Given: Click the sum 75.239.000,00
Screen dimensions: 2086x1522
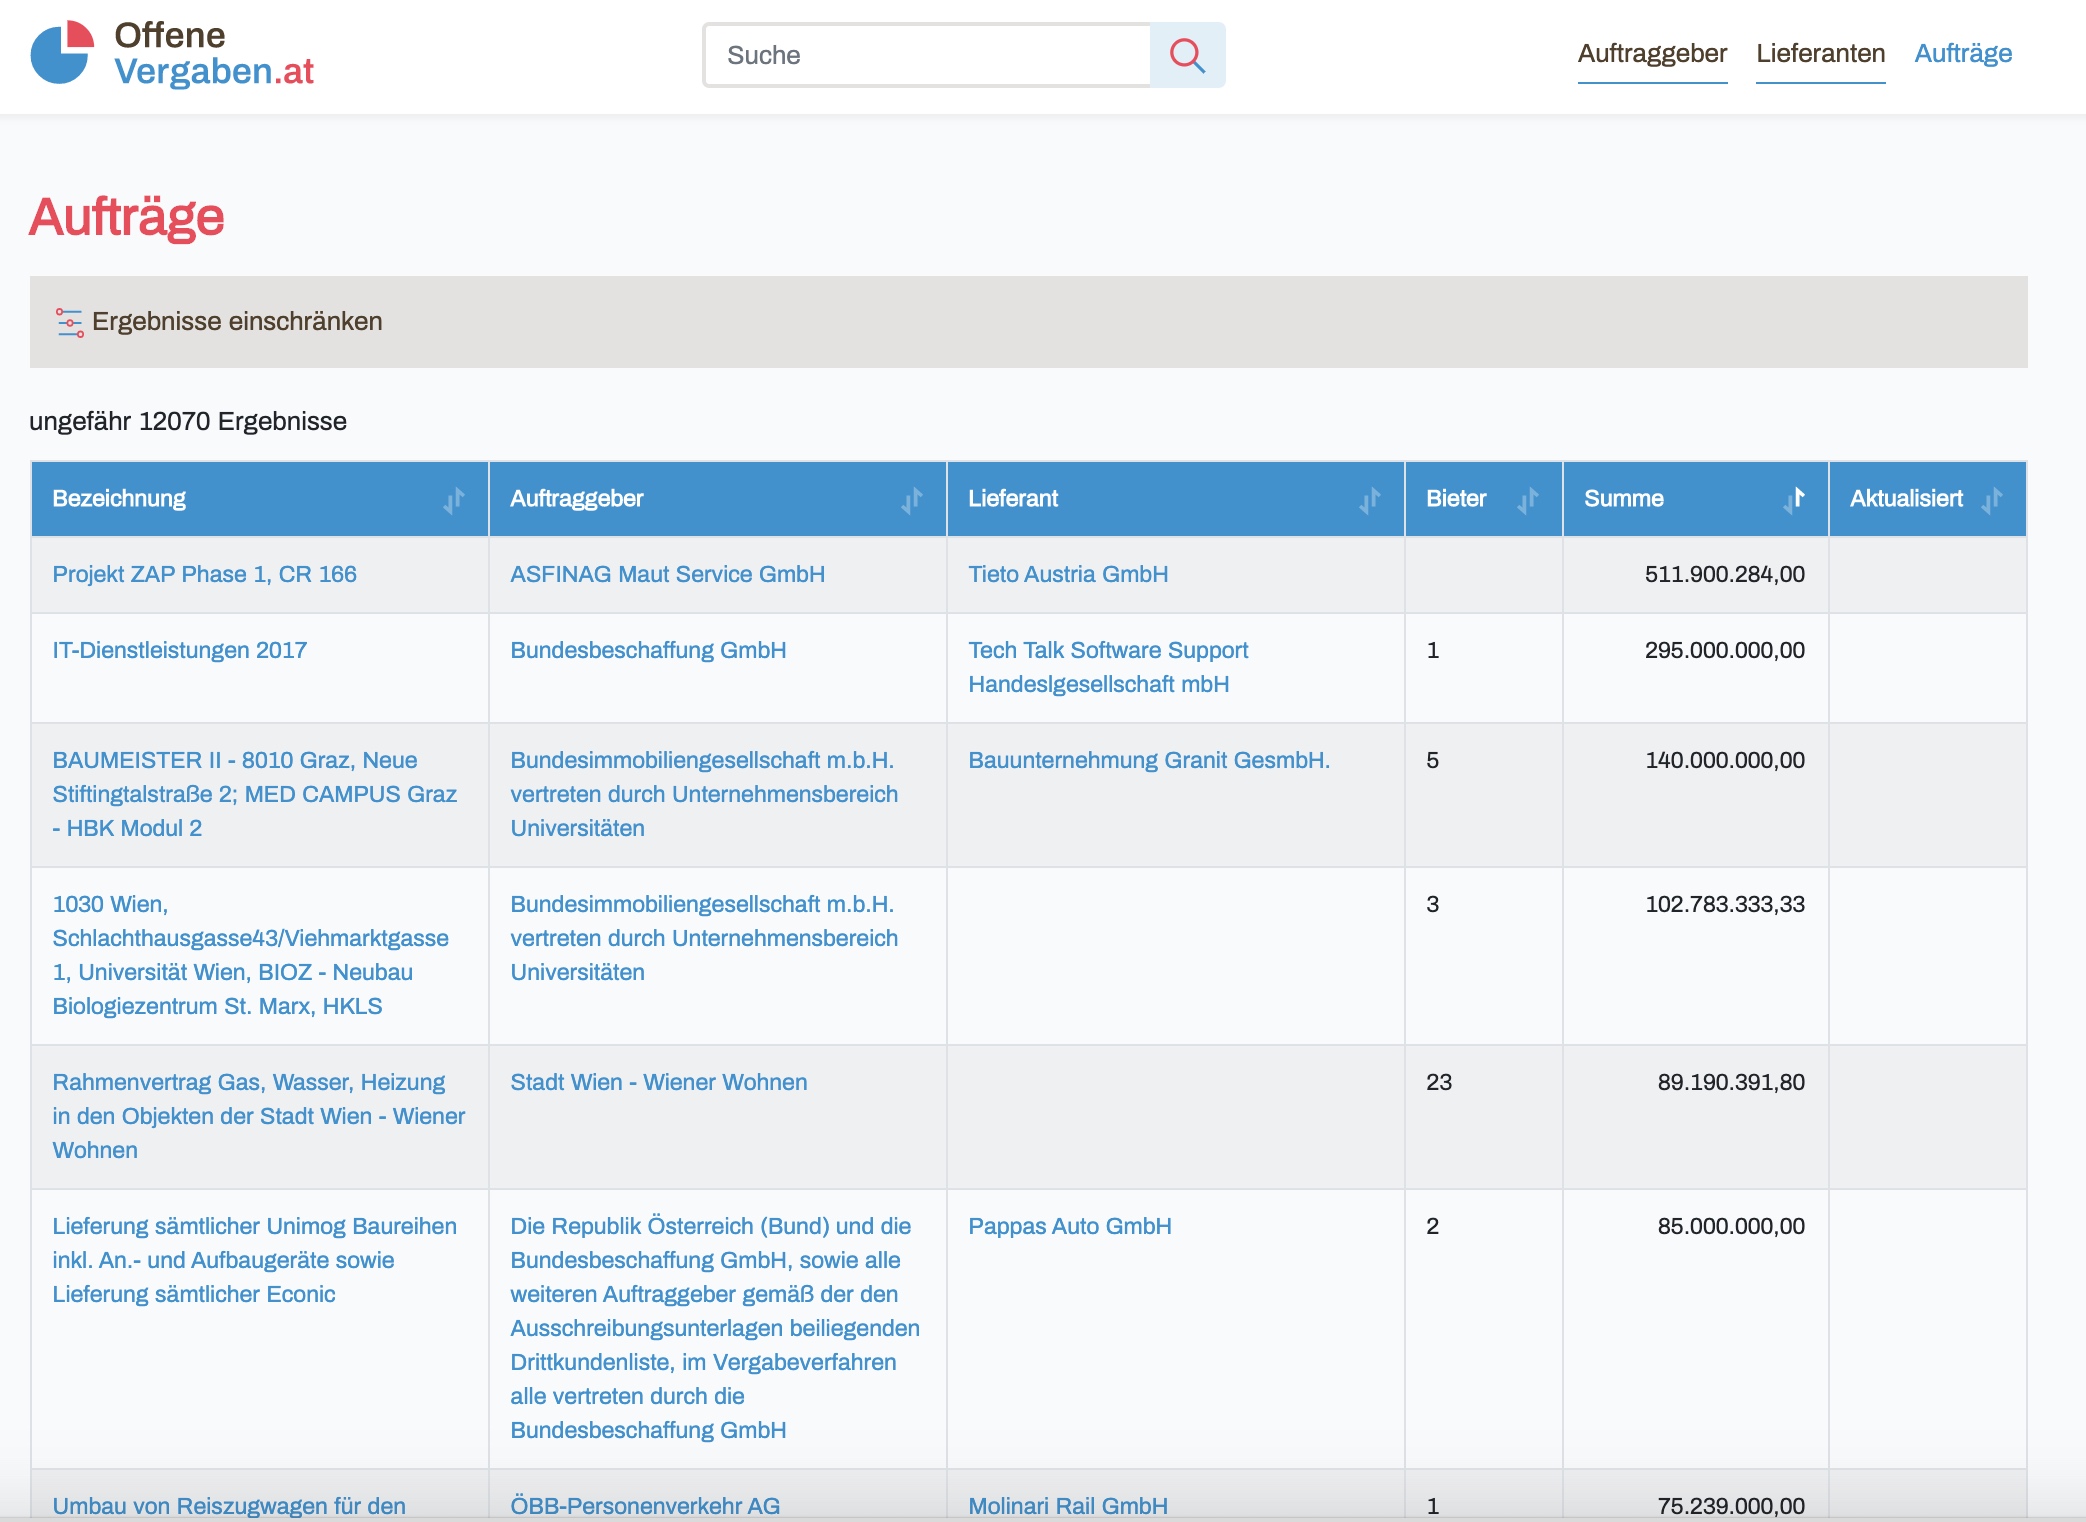Looking at the screenshot, I should click(1731, 1506).
